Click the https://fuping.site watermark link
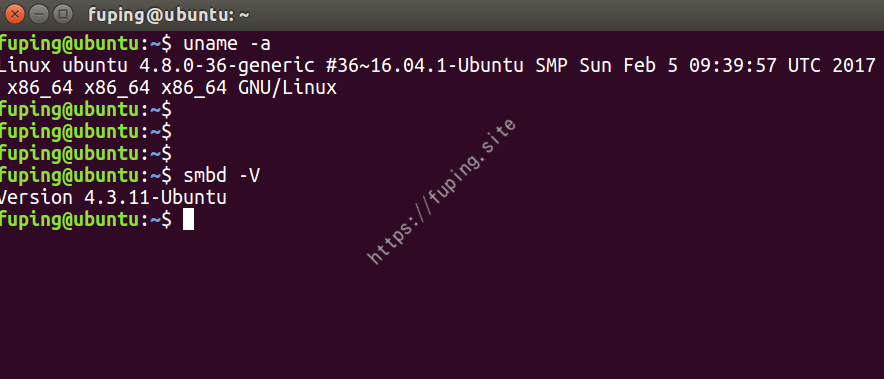This screenshot has height=379, width=884. pyautogui.click(x=441, y=191)
